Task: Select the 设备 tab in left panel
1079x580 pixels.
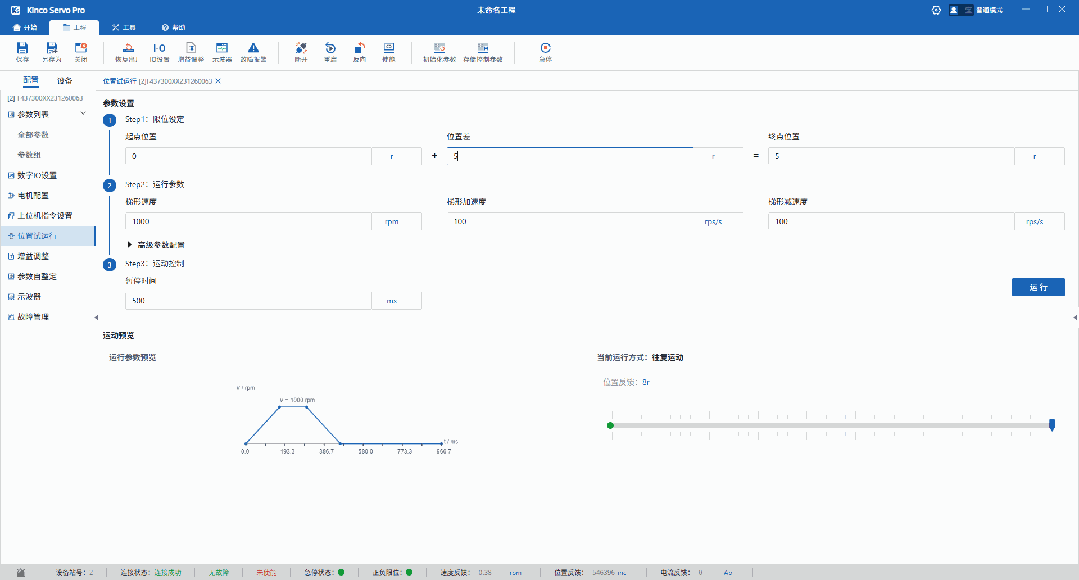Action: tap(65, 80)
